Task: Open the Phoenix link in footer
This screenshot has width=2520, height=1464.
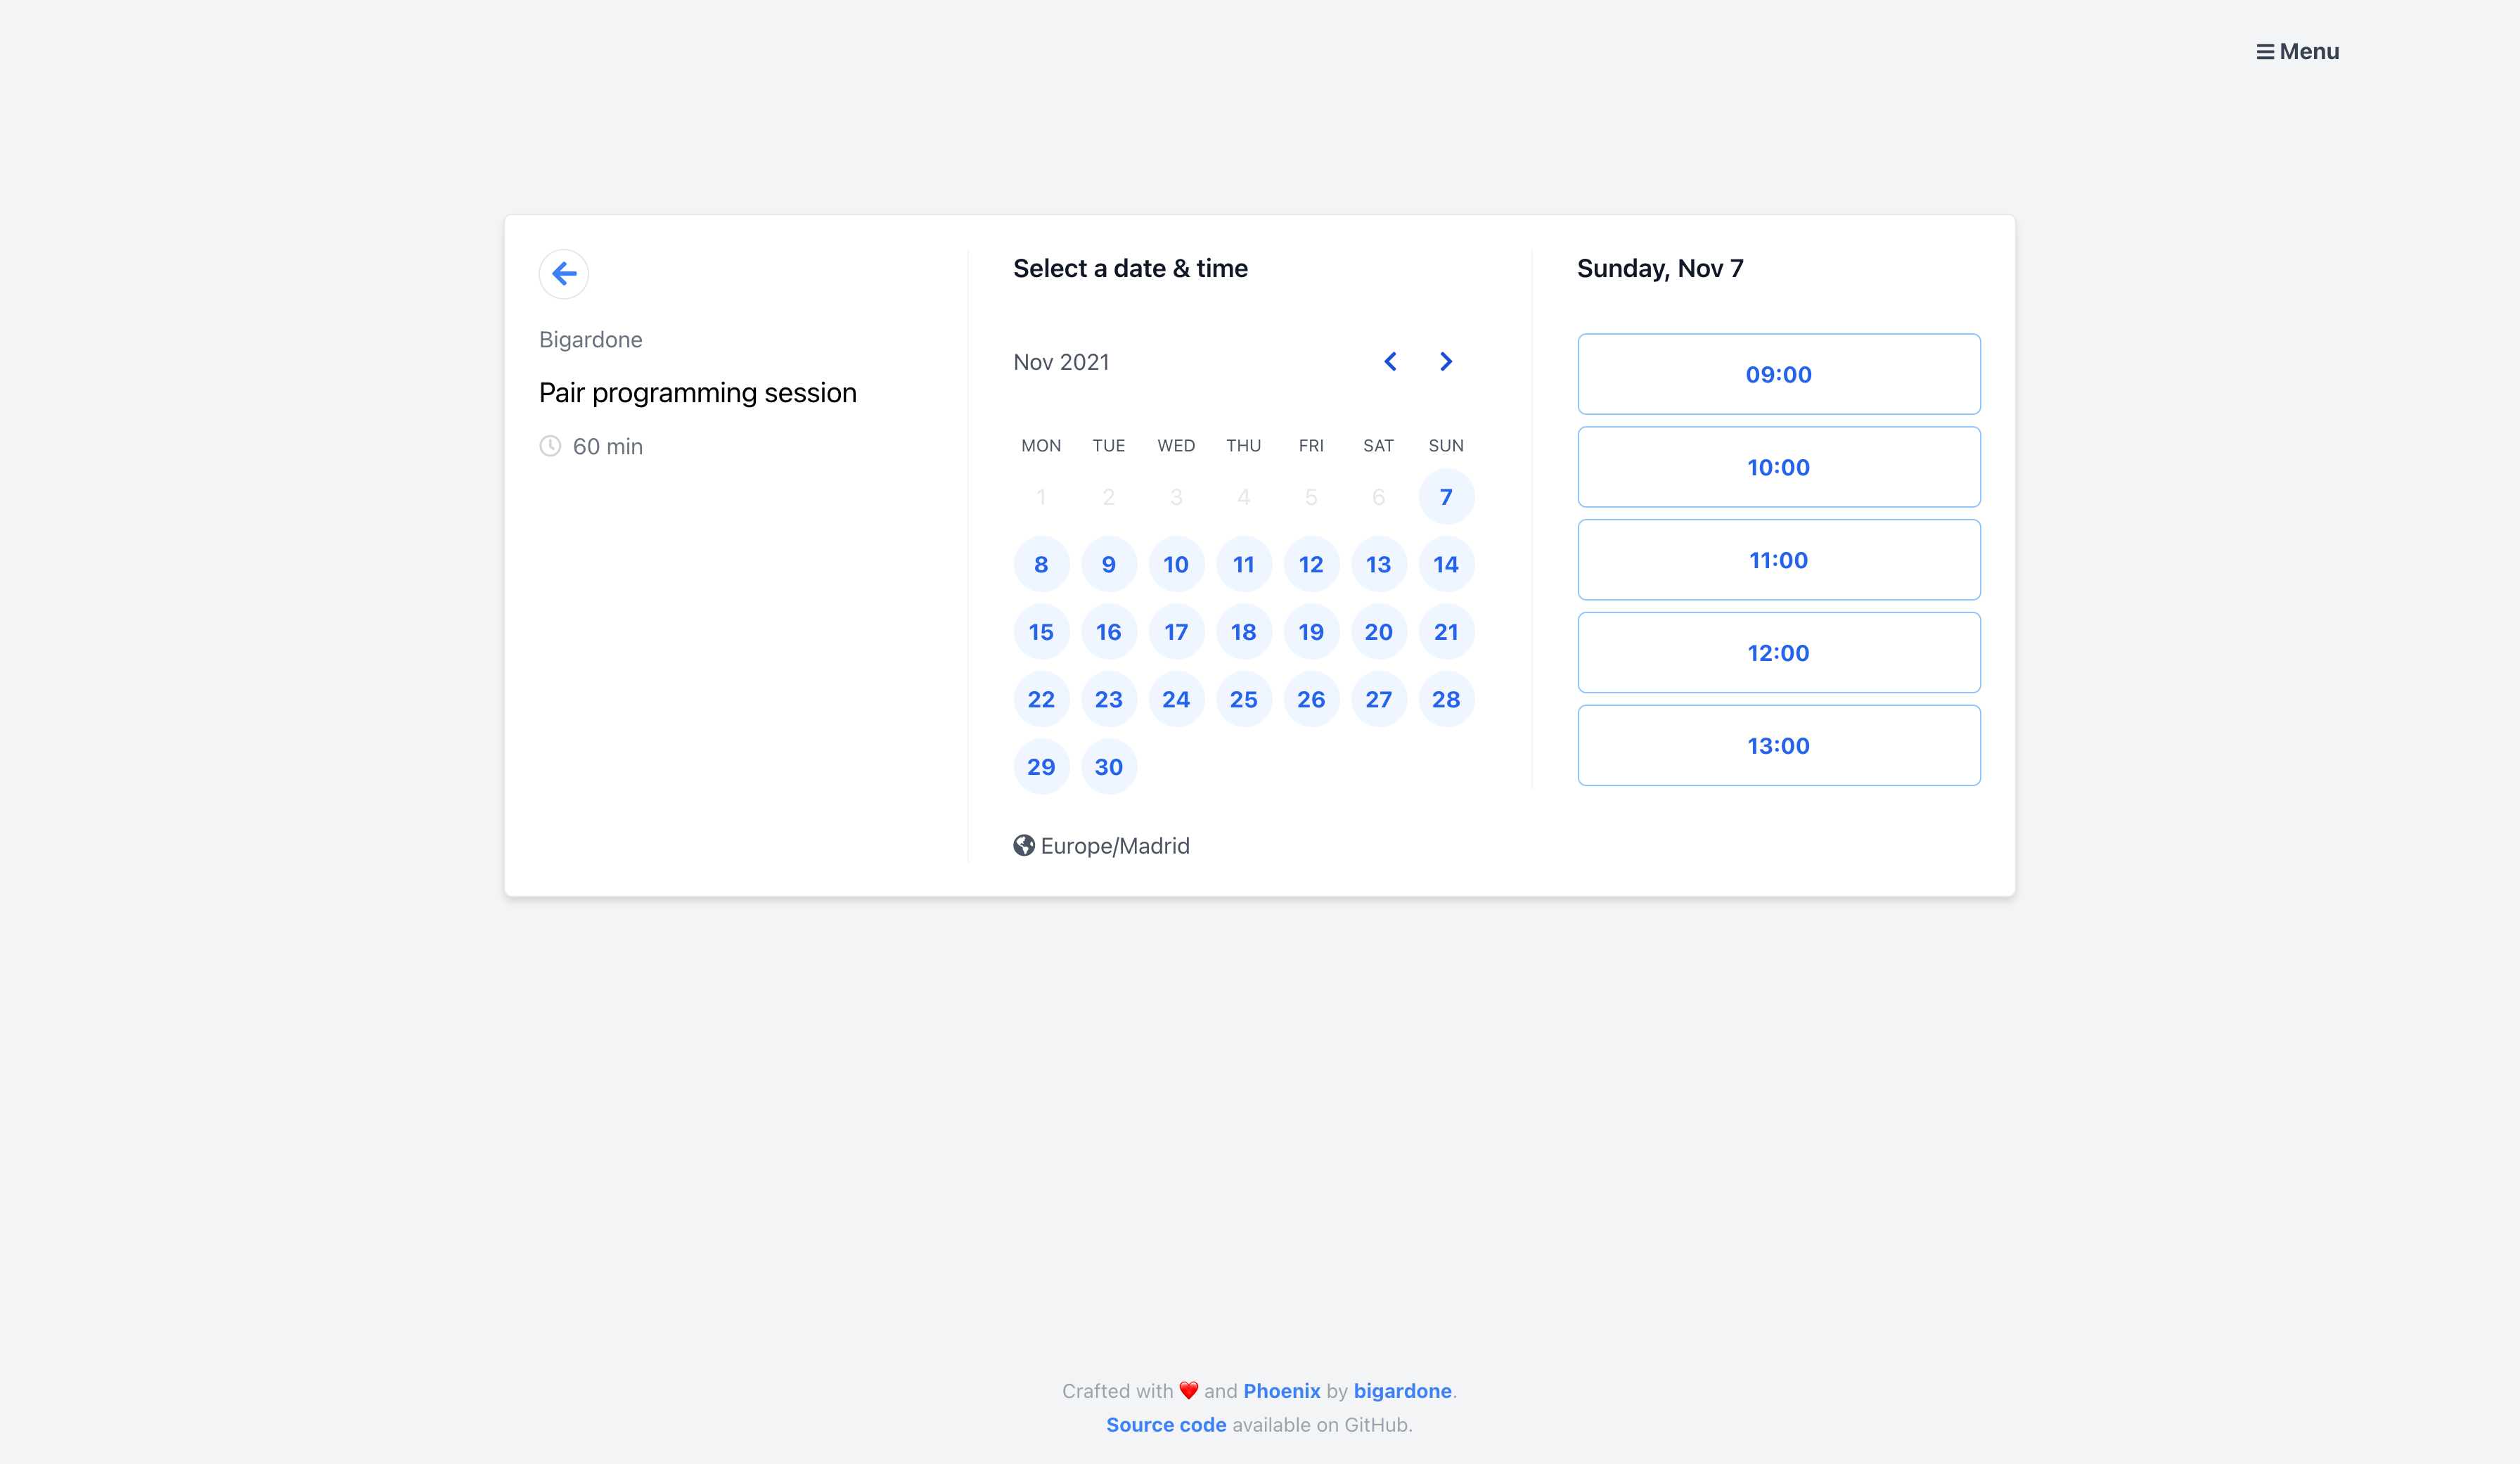Action: pos(1281,1391)
